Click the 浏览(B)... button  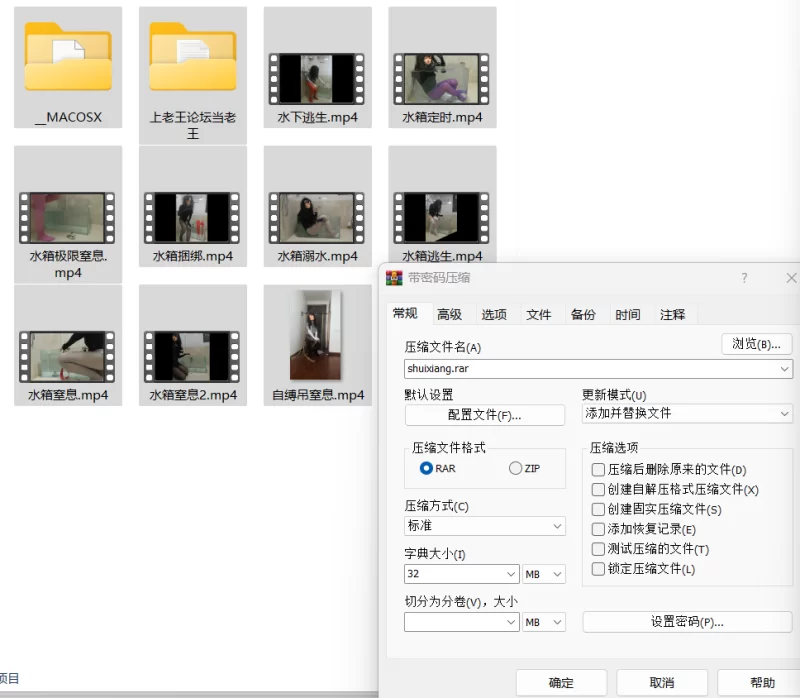tap(757, 344)
